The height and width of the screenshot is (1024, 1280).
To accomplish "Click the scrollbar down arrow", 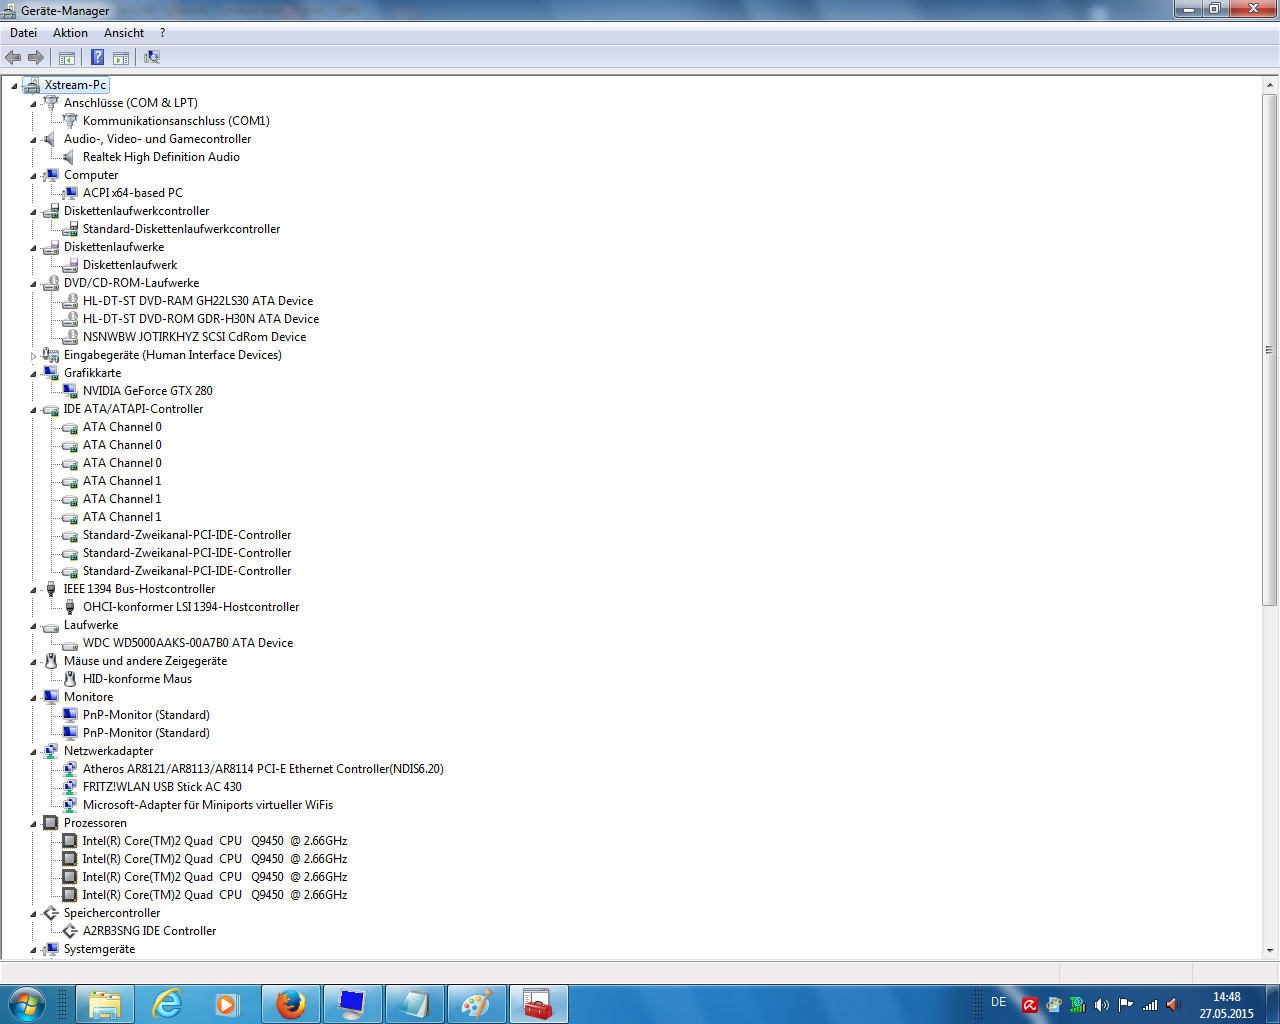I will 1269,951.
